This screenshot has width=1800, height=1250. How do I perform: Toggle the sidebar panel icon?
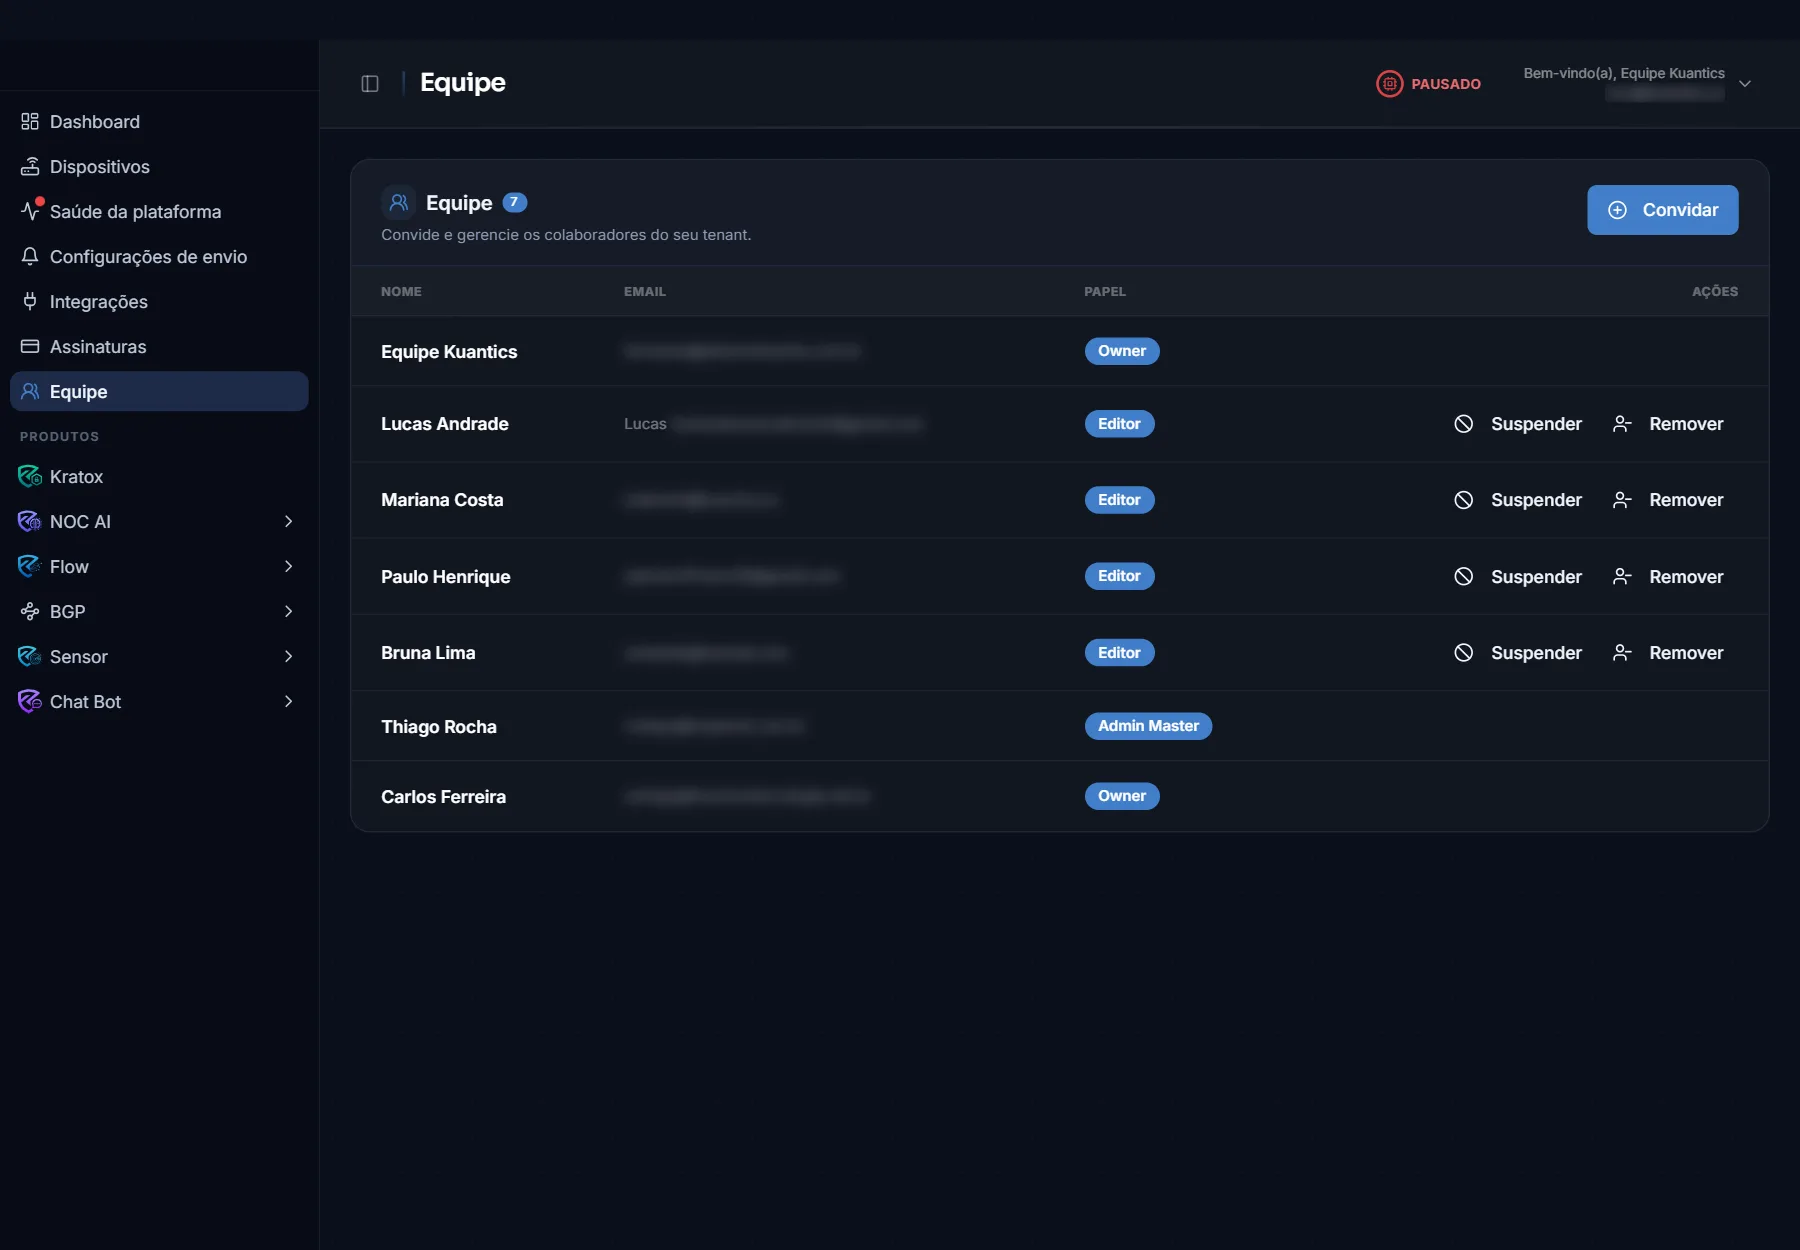[x=370, y=84]
